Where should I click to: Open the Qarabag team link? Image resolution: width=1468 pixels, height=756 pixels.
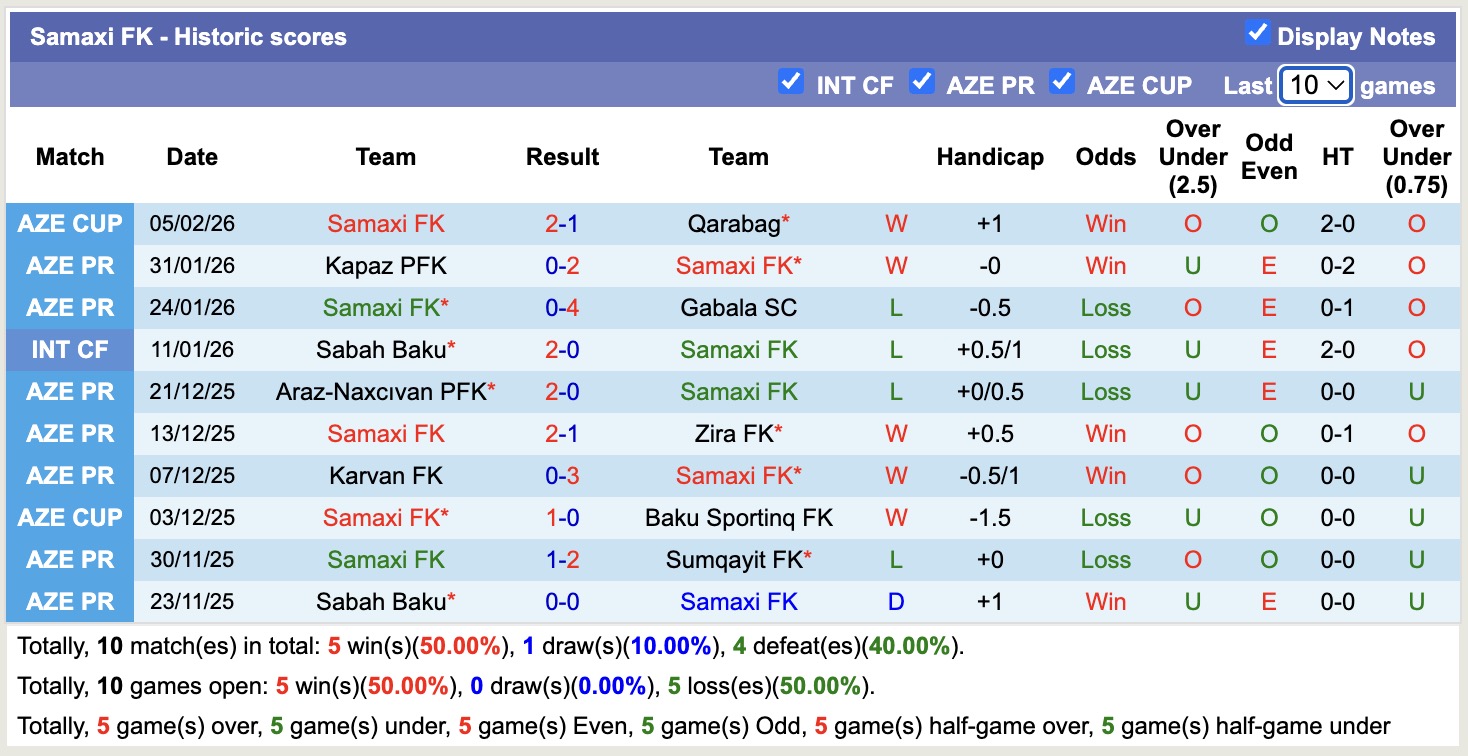pyautogui.click(x=734, y=224)
